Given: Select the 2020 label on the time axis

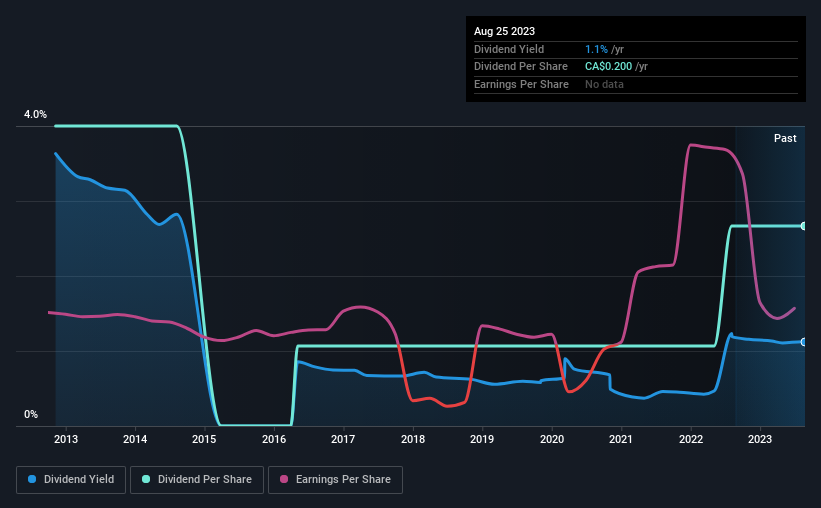Looking at the screenshot, I should coord(552,439).
